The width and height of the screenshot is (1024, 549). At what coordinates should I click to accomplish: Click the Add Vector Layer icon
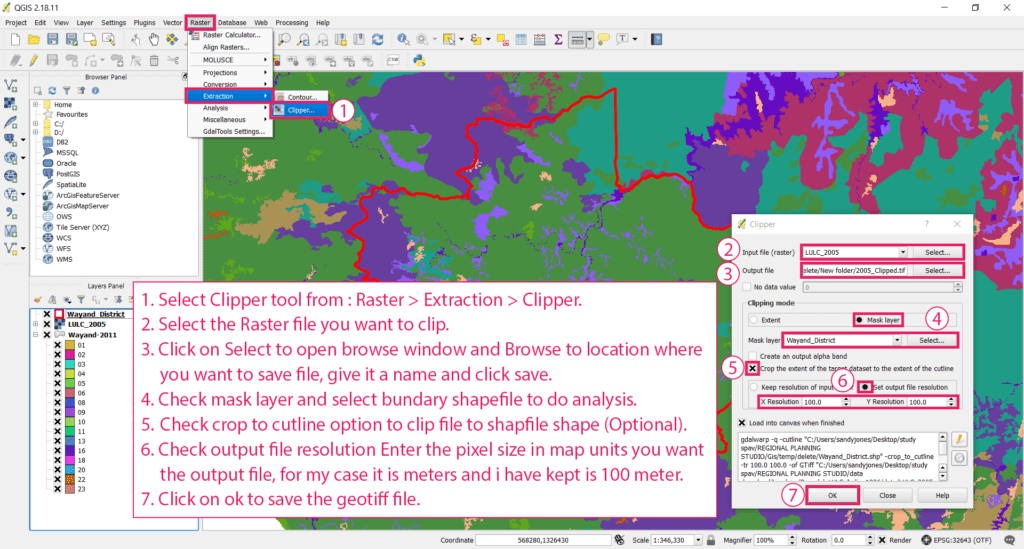[x=10, y=86]
